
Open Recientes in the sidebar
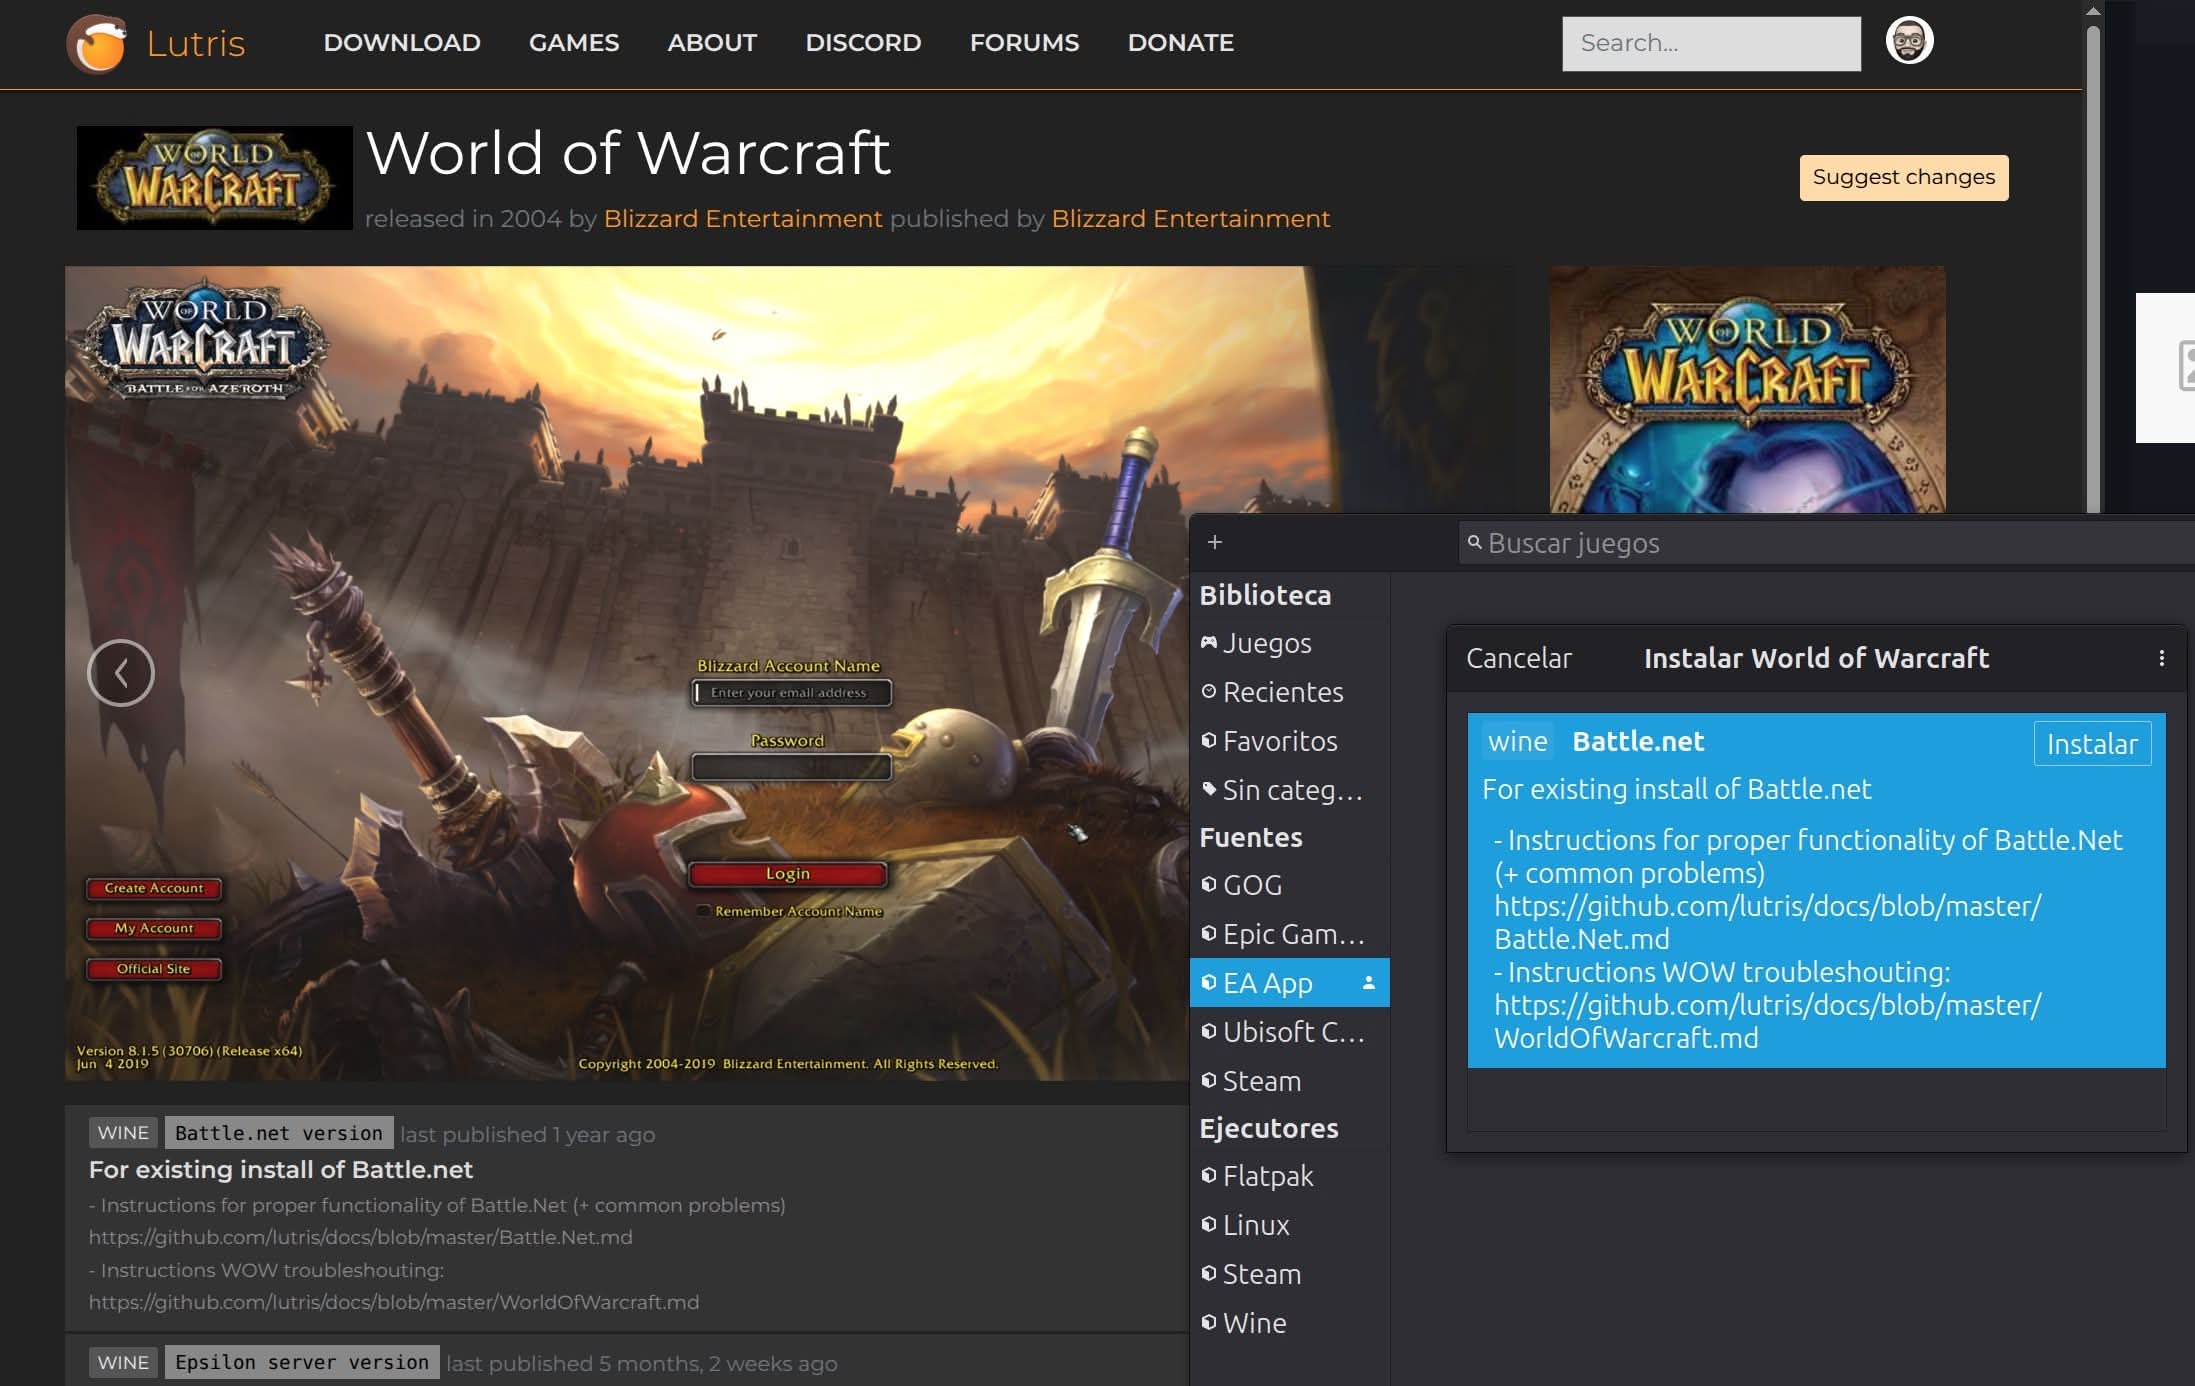tap(1282, 692)
